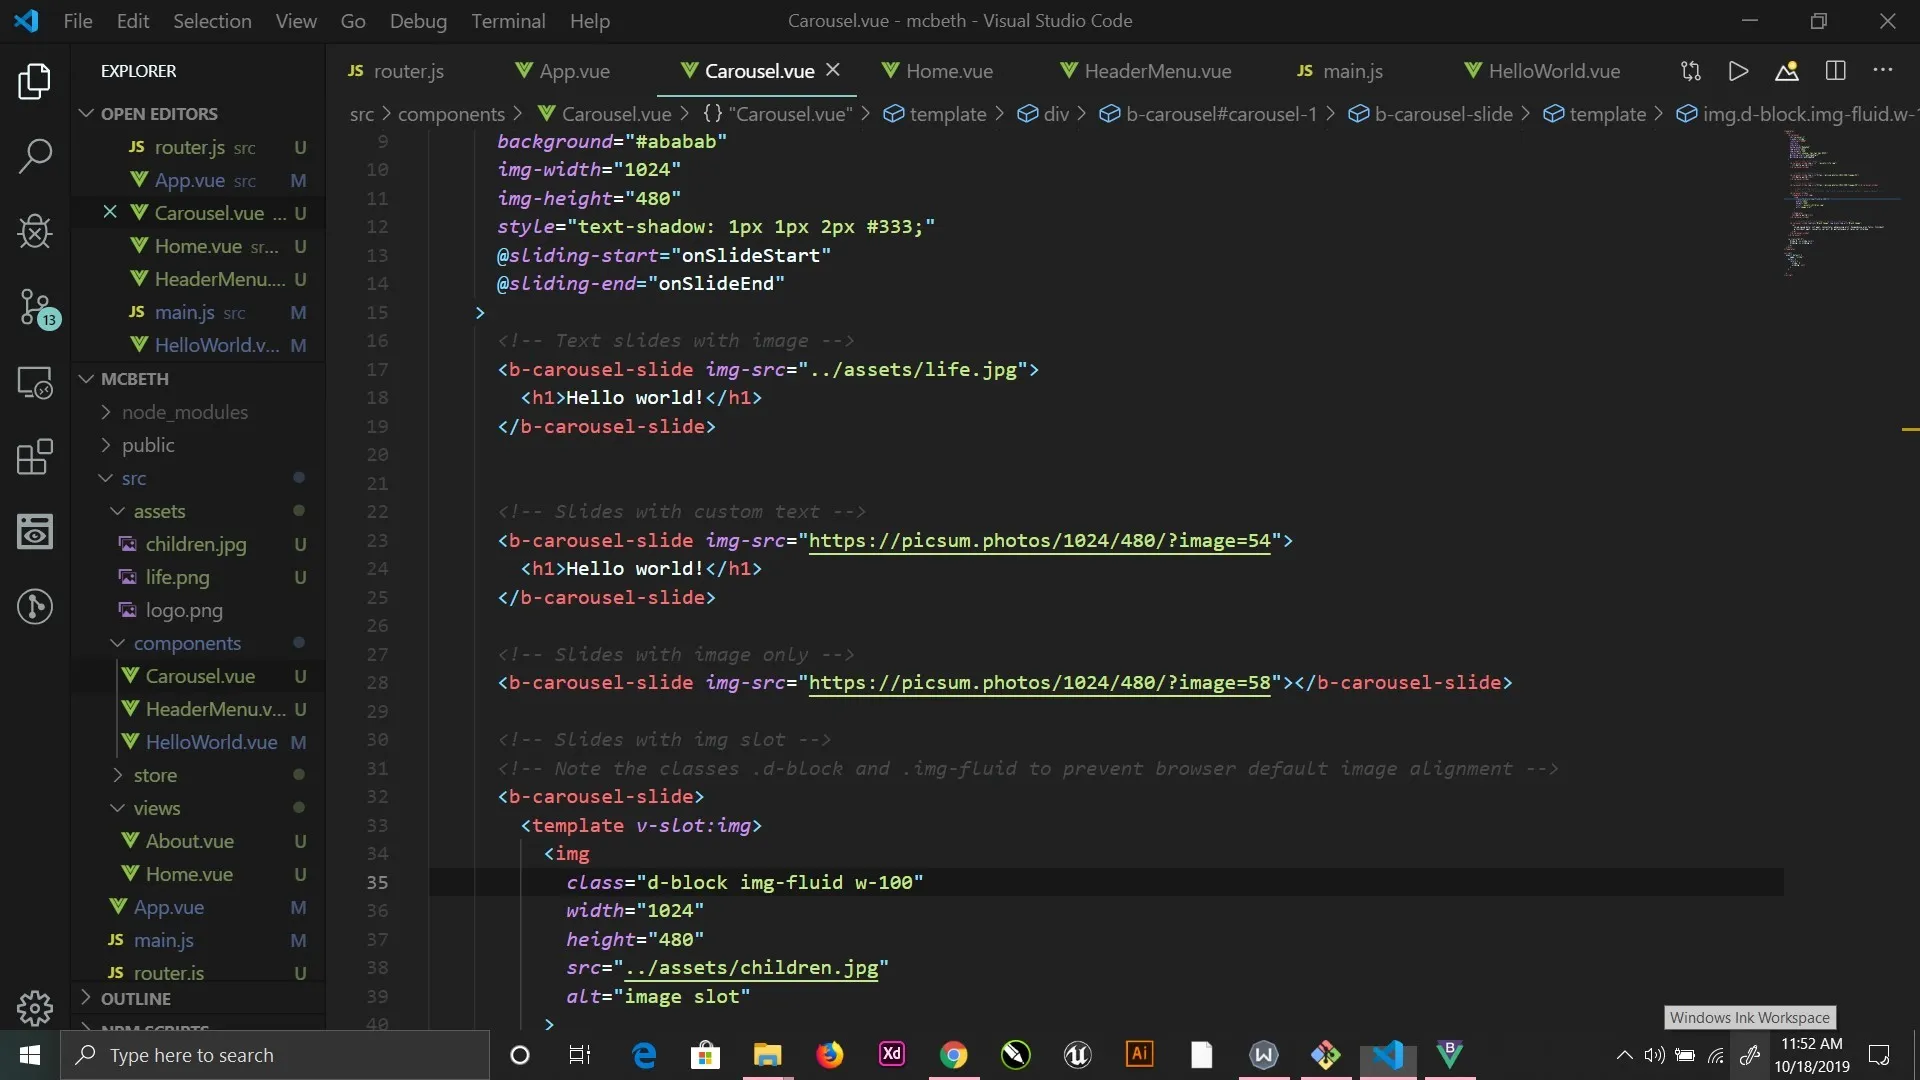Open Source Control view with 13 changes
The image size is (1920, 1080).
click(x=35, y=307)
